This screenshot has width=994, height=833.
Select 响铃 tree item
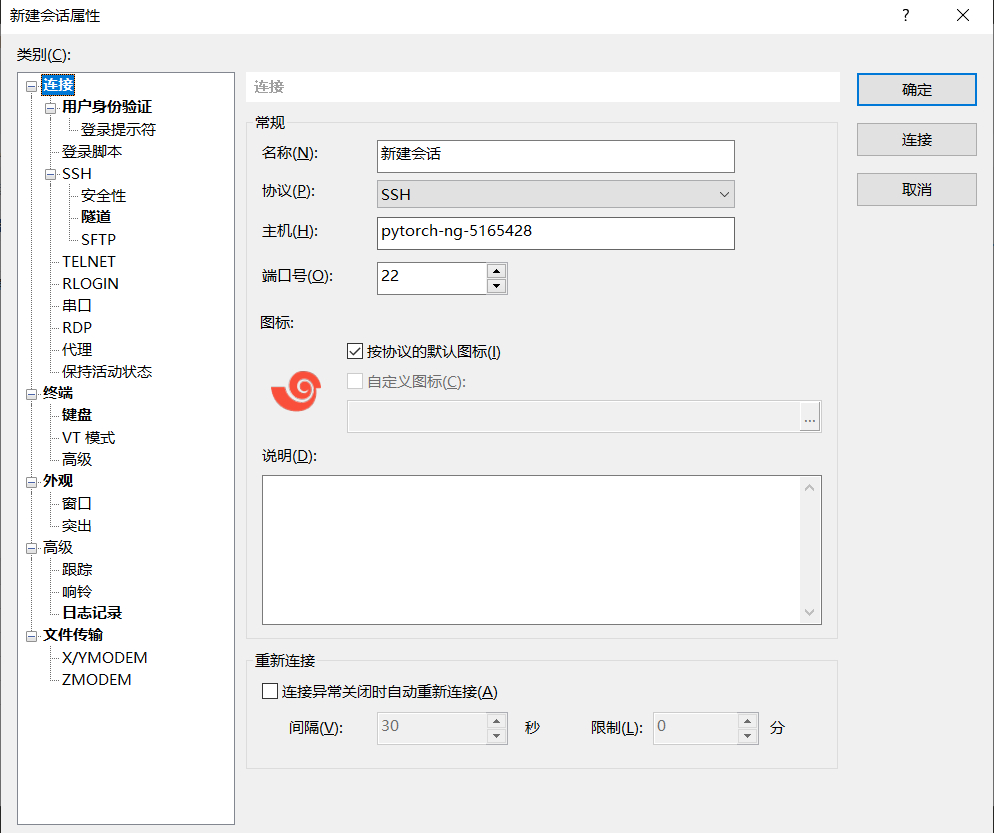[77, 591]
